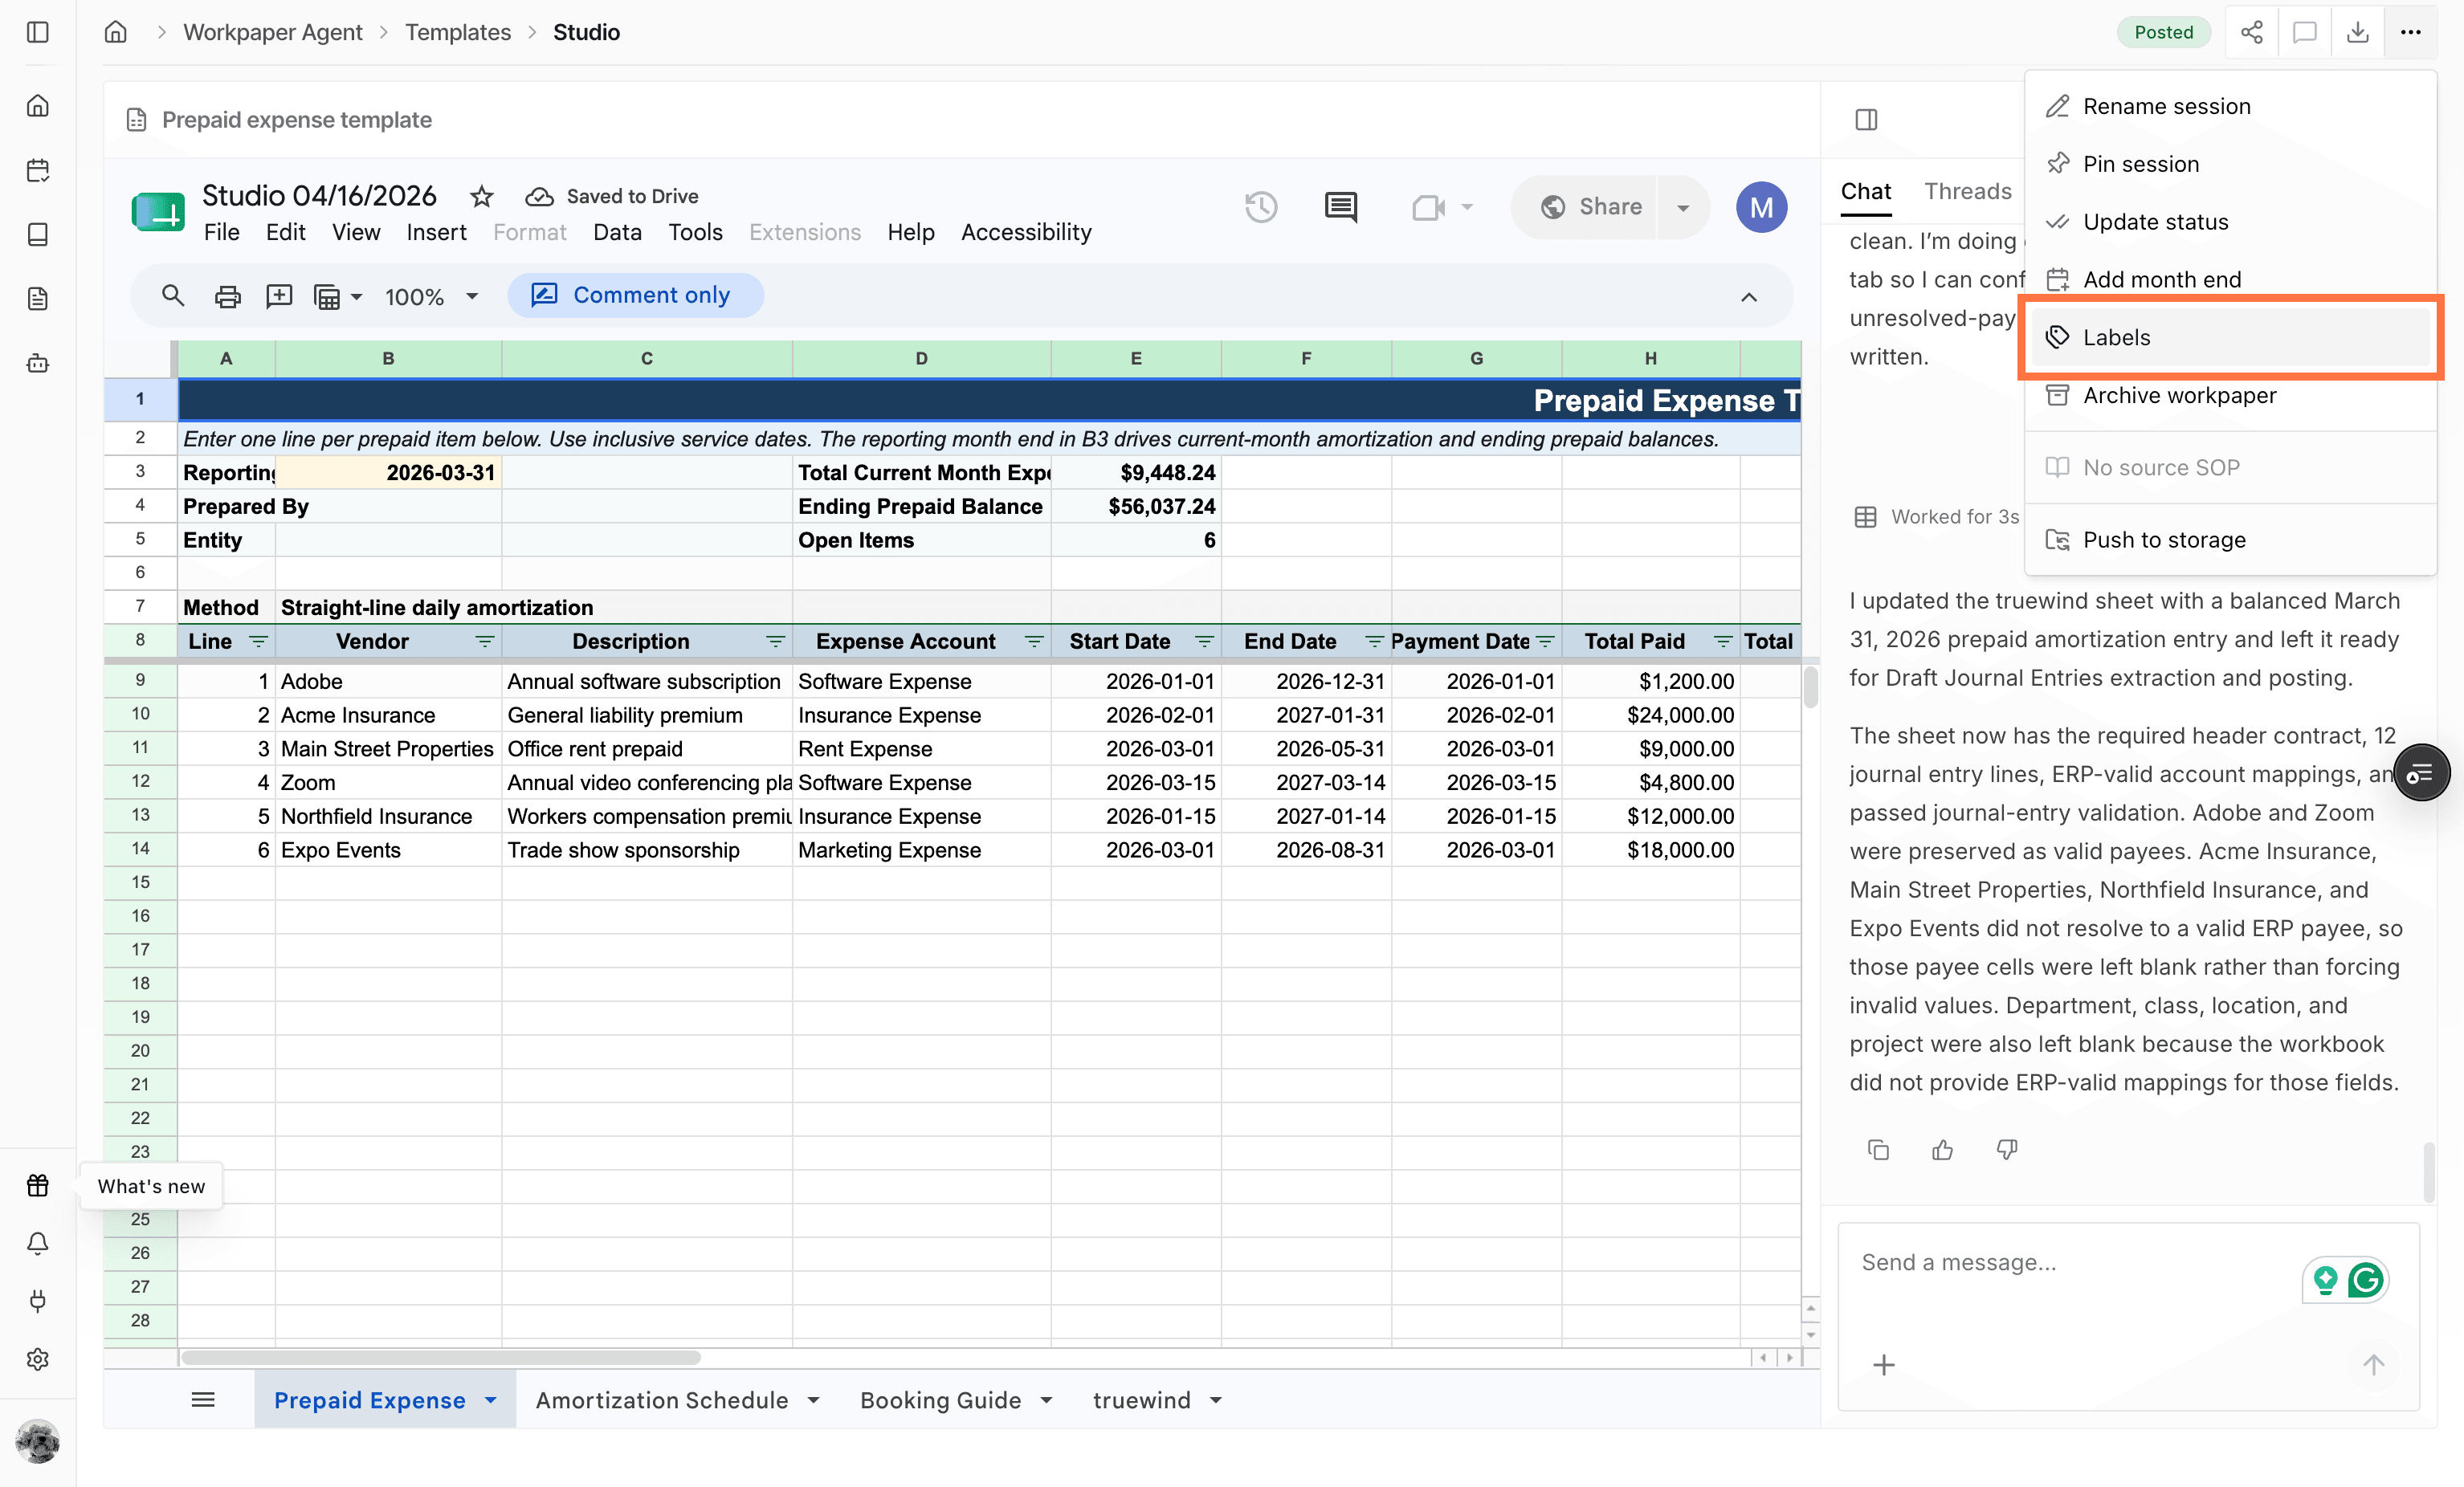Image resolution: width=2464 pixels, height=1487 pixels.
Task: Switch to the Threads tab
Action: pyautogui.click(x=1967, y=191)
